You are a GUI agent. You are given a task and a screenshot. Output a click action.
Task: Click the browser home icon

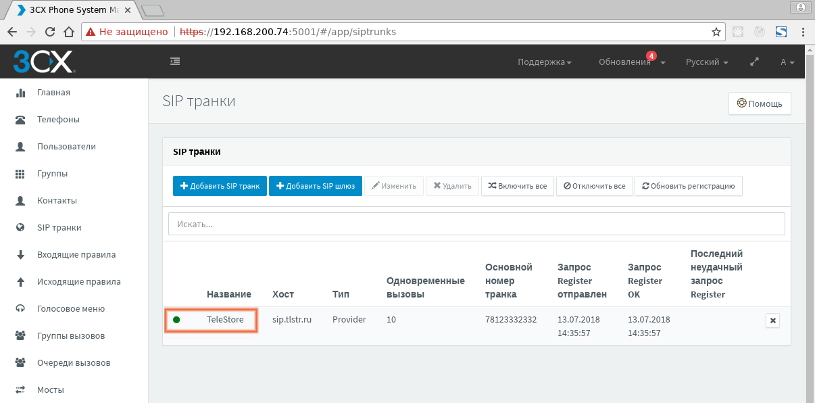(x=69, y=32)
